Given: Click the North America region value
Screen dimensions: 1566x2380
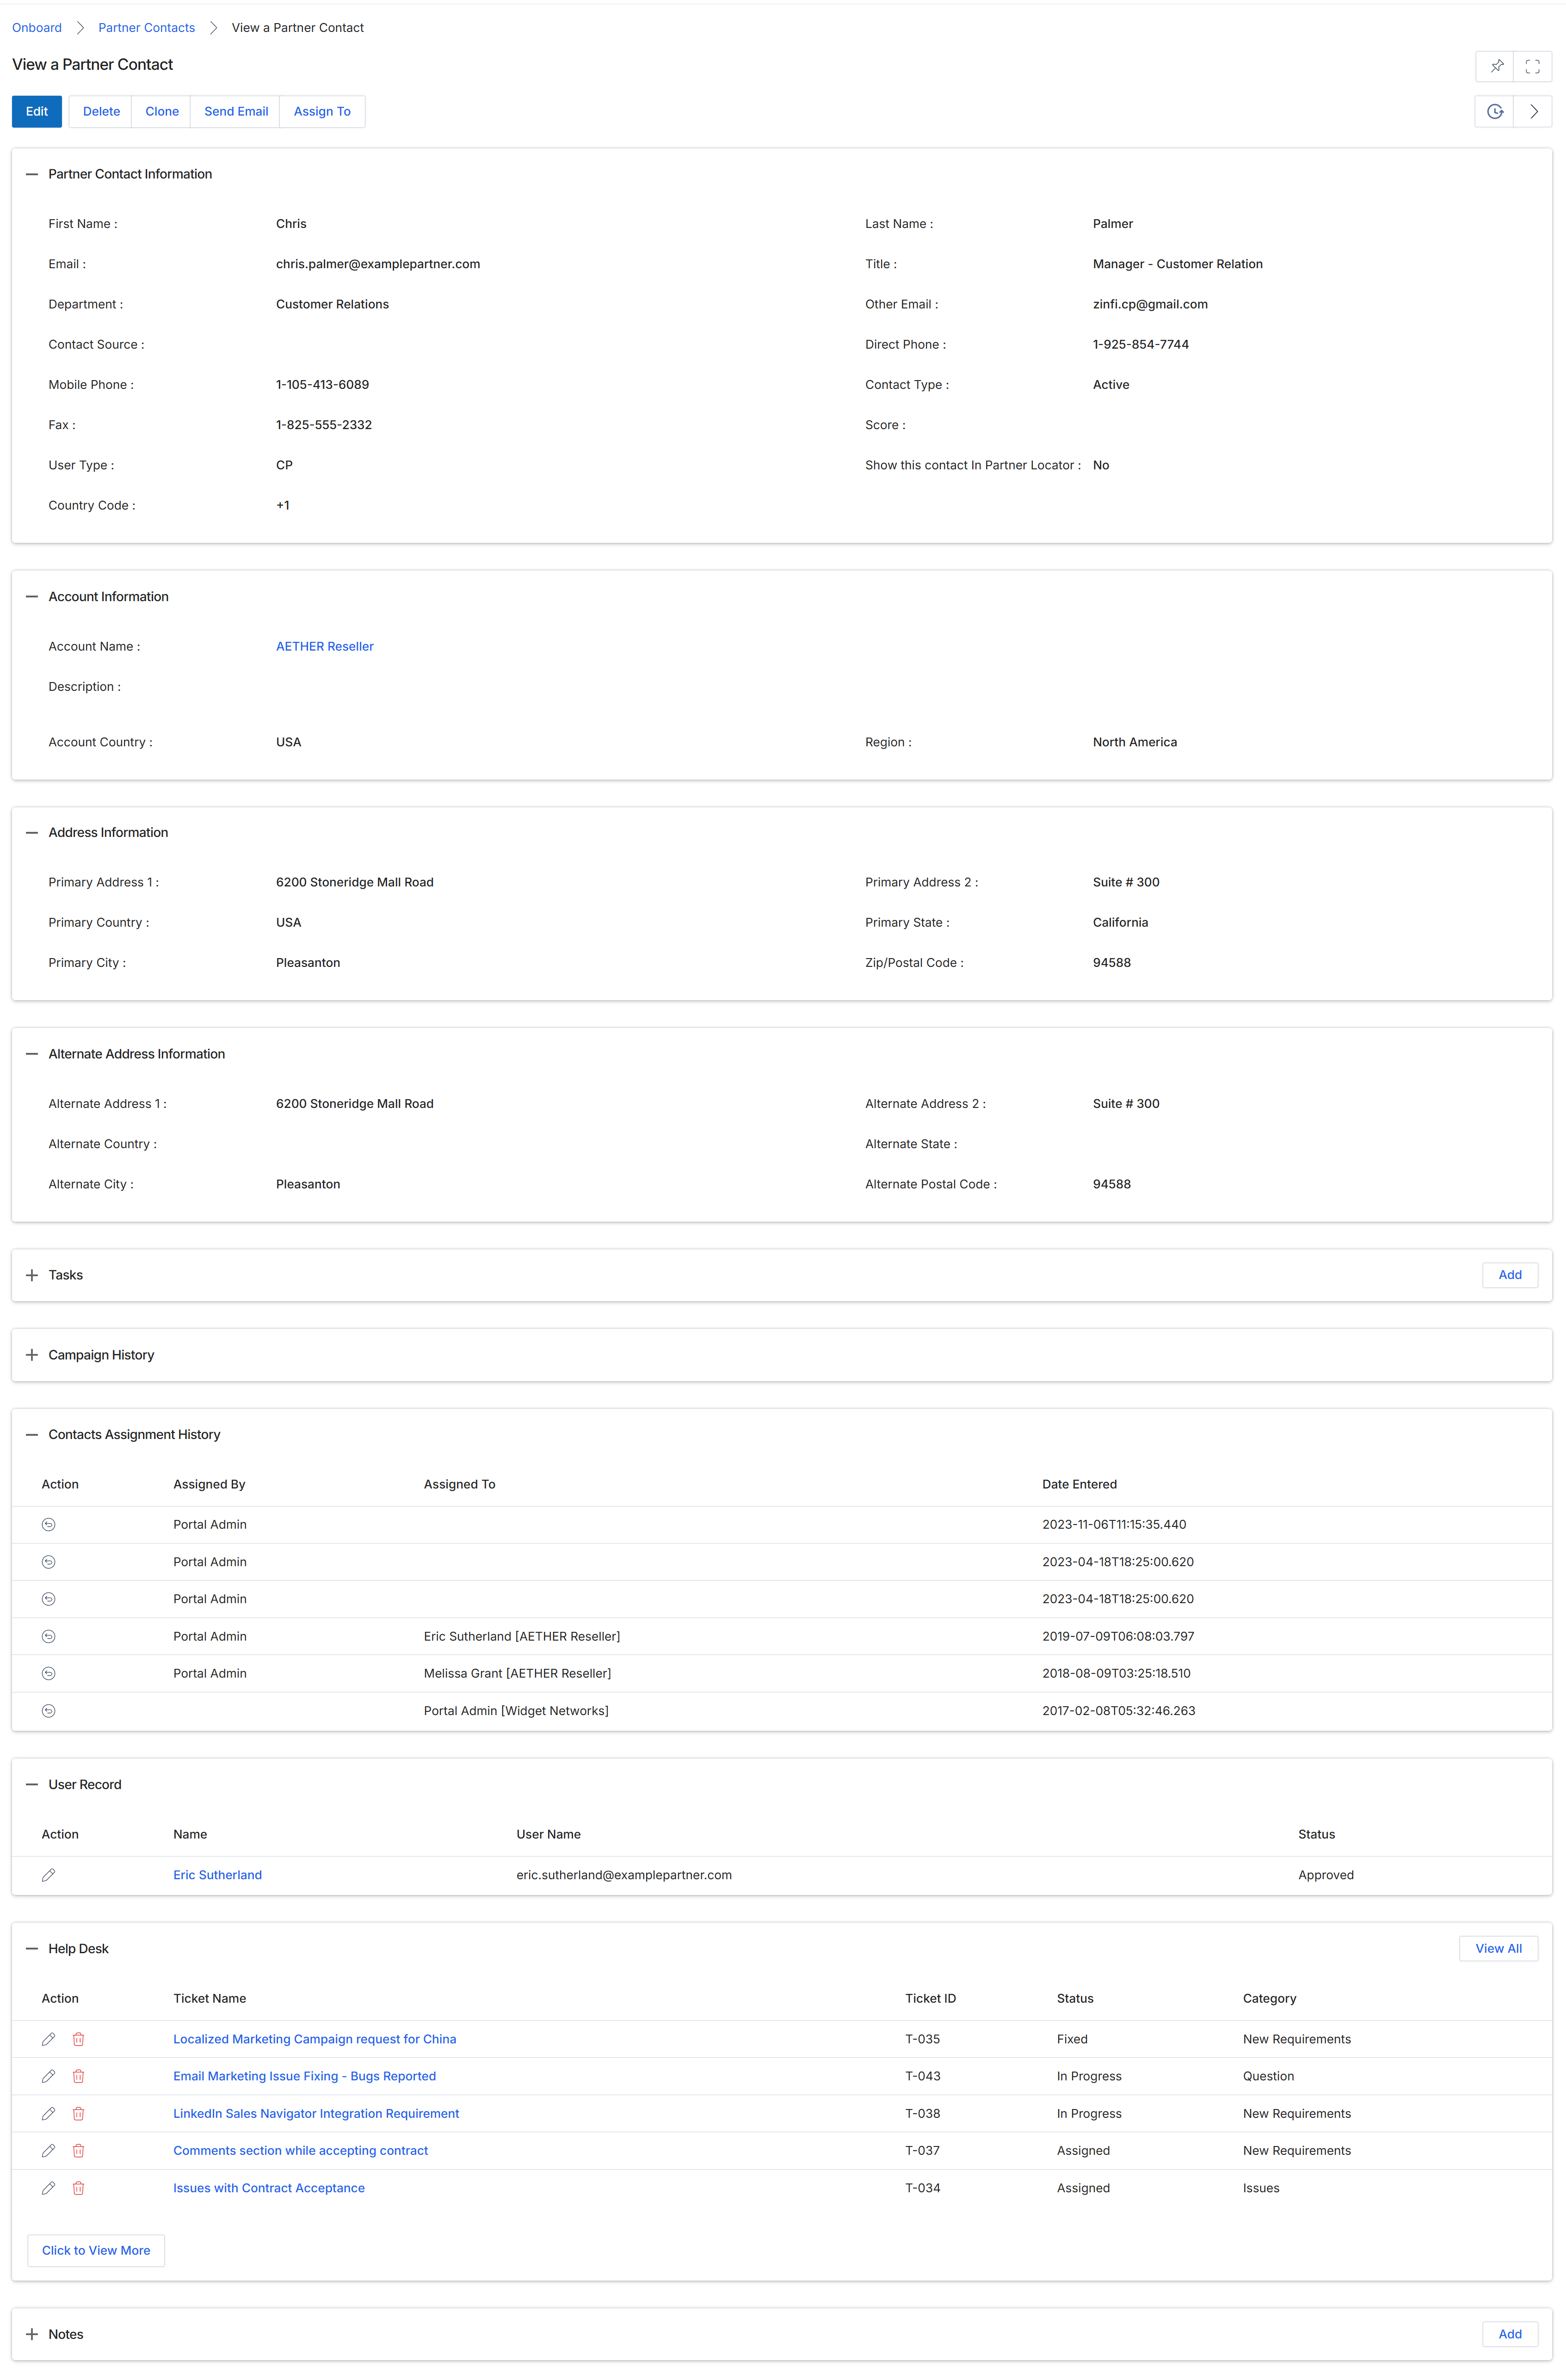Looking at the screenshot, I should click(x=1135, y=742).
